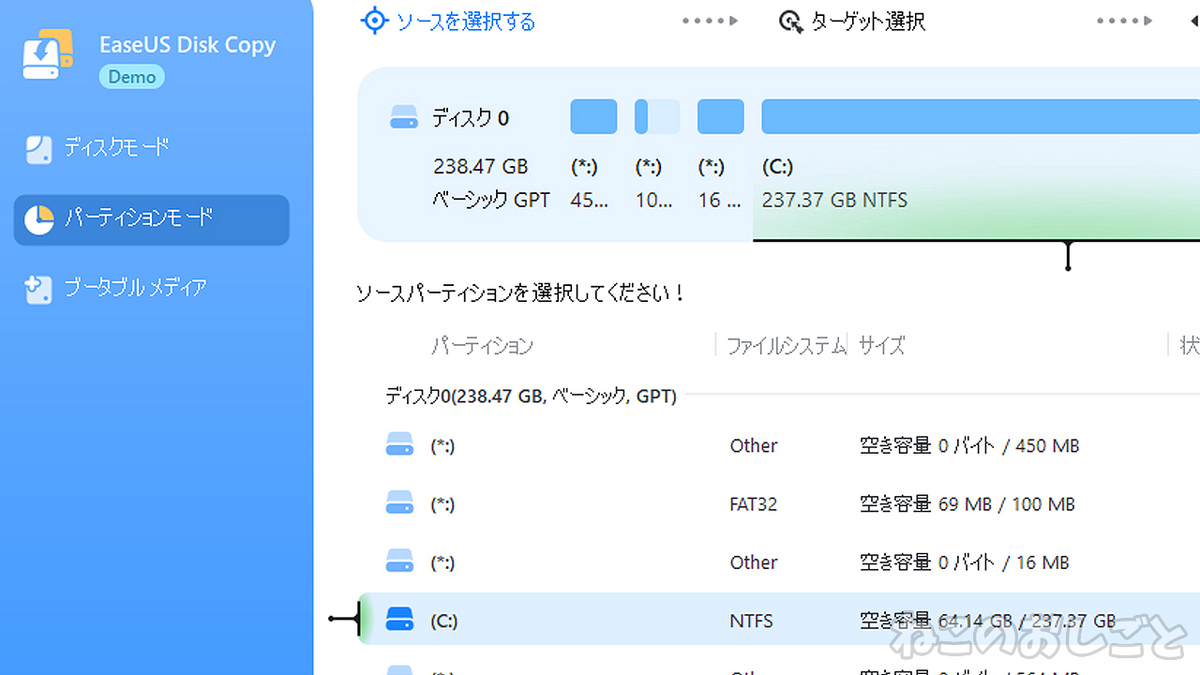Image resolution: width=1200 pixels, height=675 pixels.
Task: Select the (C:) NTFS partition row
Action: (778, 619)
